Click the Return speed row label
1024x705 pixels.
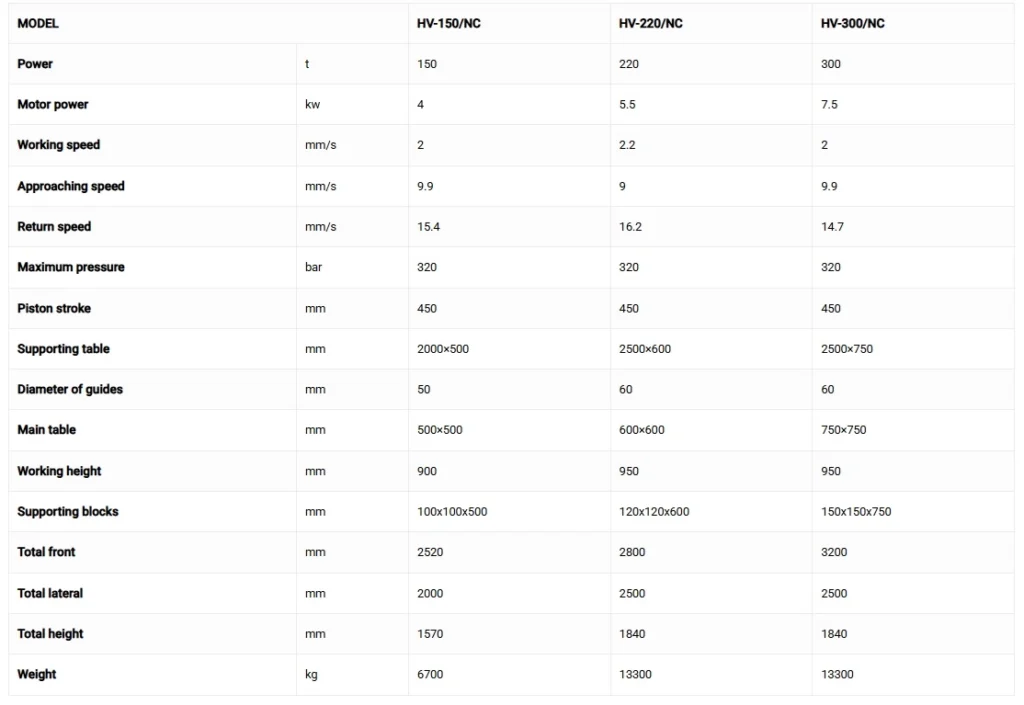point(54,227)
